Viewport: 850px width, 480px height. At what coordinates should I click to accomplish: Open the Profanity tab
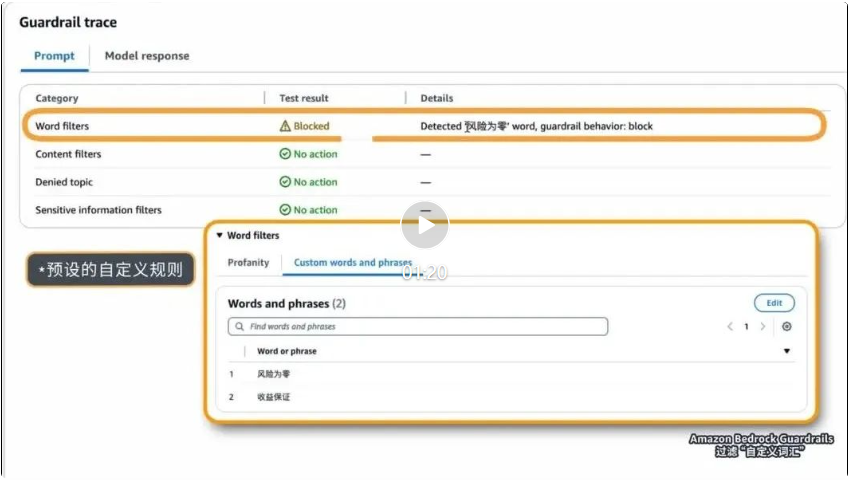(248, 262)
